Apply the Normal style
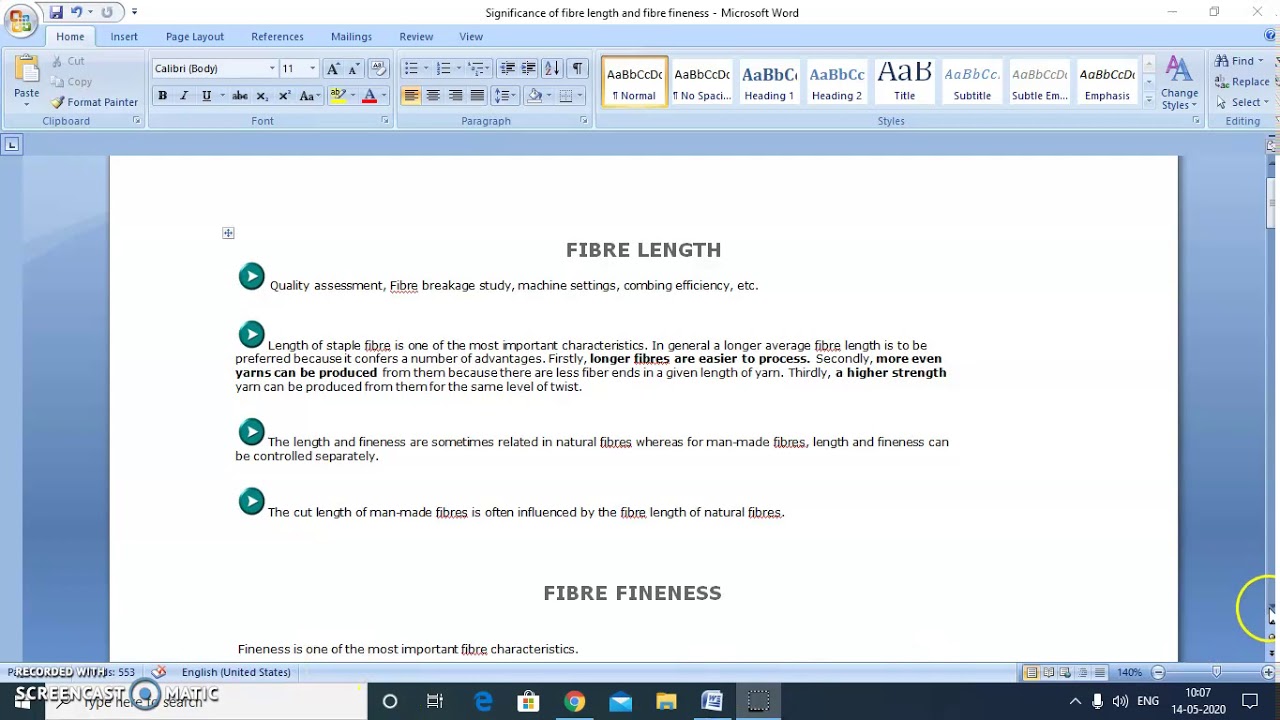1280x720 pixels. [x=634, y=81]
